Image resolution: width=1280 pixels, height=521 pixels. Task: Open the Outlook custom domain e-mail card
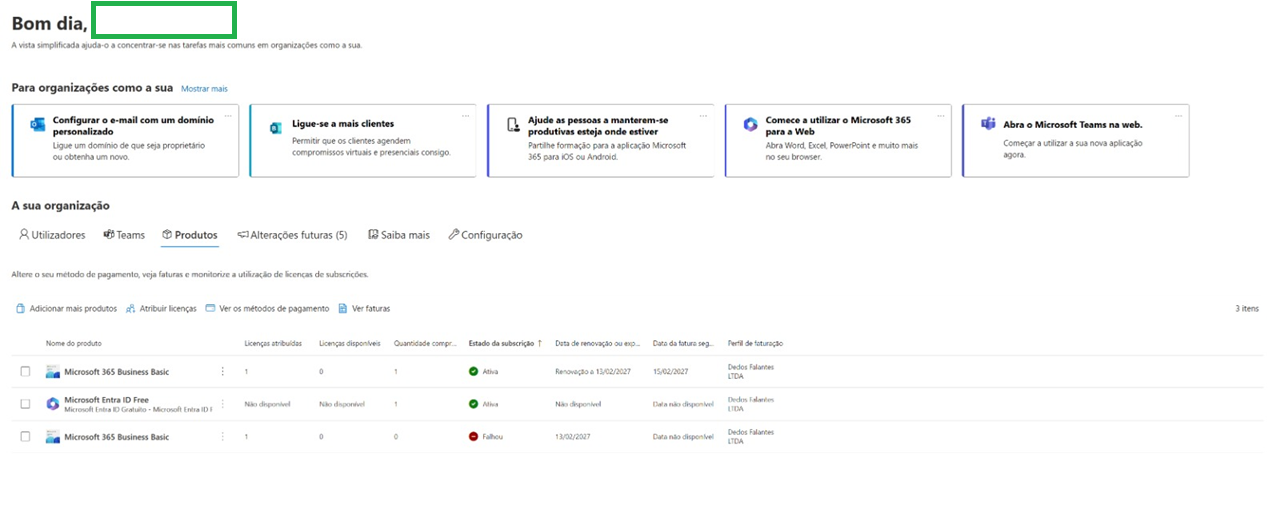tap(125, 141)
